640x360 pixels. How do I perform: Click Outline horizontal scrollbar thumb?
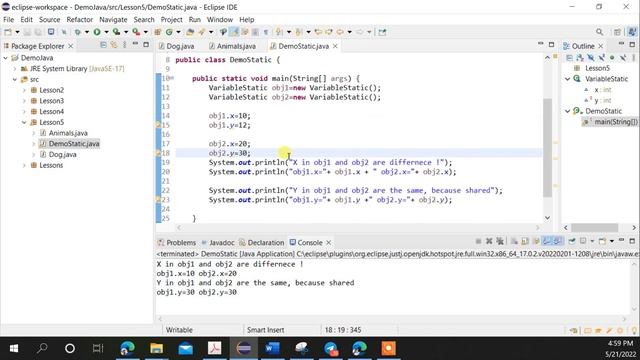[594, 228]
